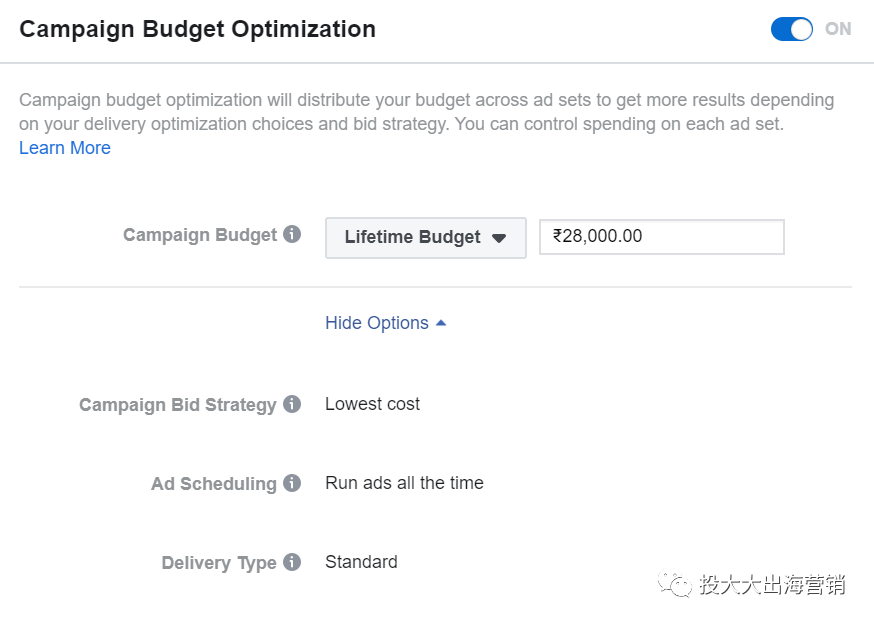Screen dimensions: 874x623
Task: Click the Delivery Type label
Action: [x=219, y=563]
